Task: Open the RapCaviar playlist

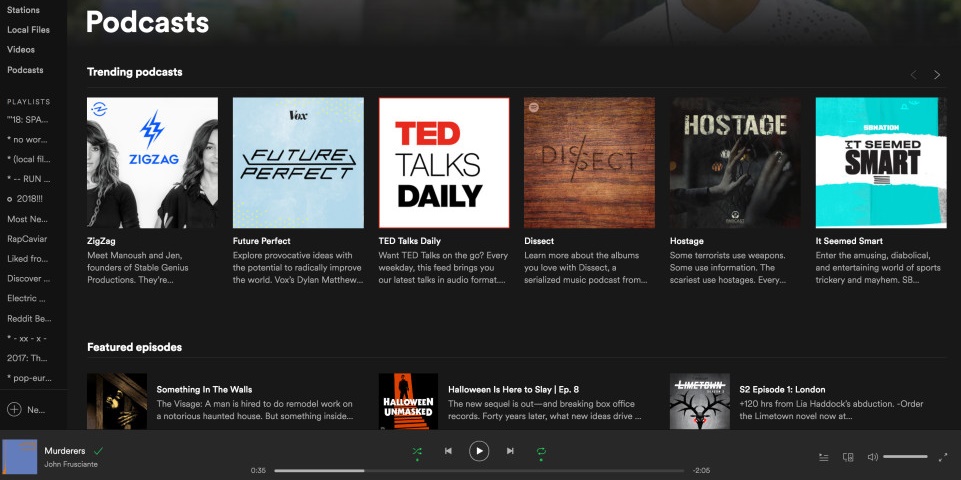Action: (27, 238)
